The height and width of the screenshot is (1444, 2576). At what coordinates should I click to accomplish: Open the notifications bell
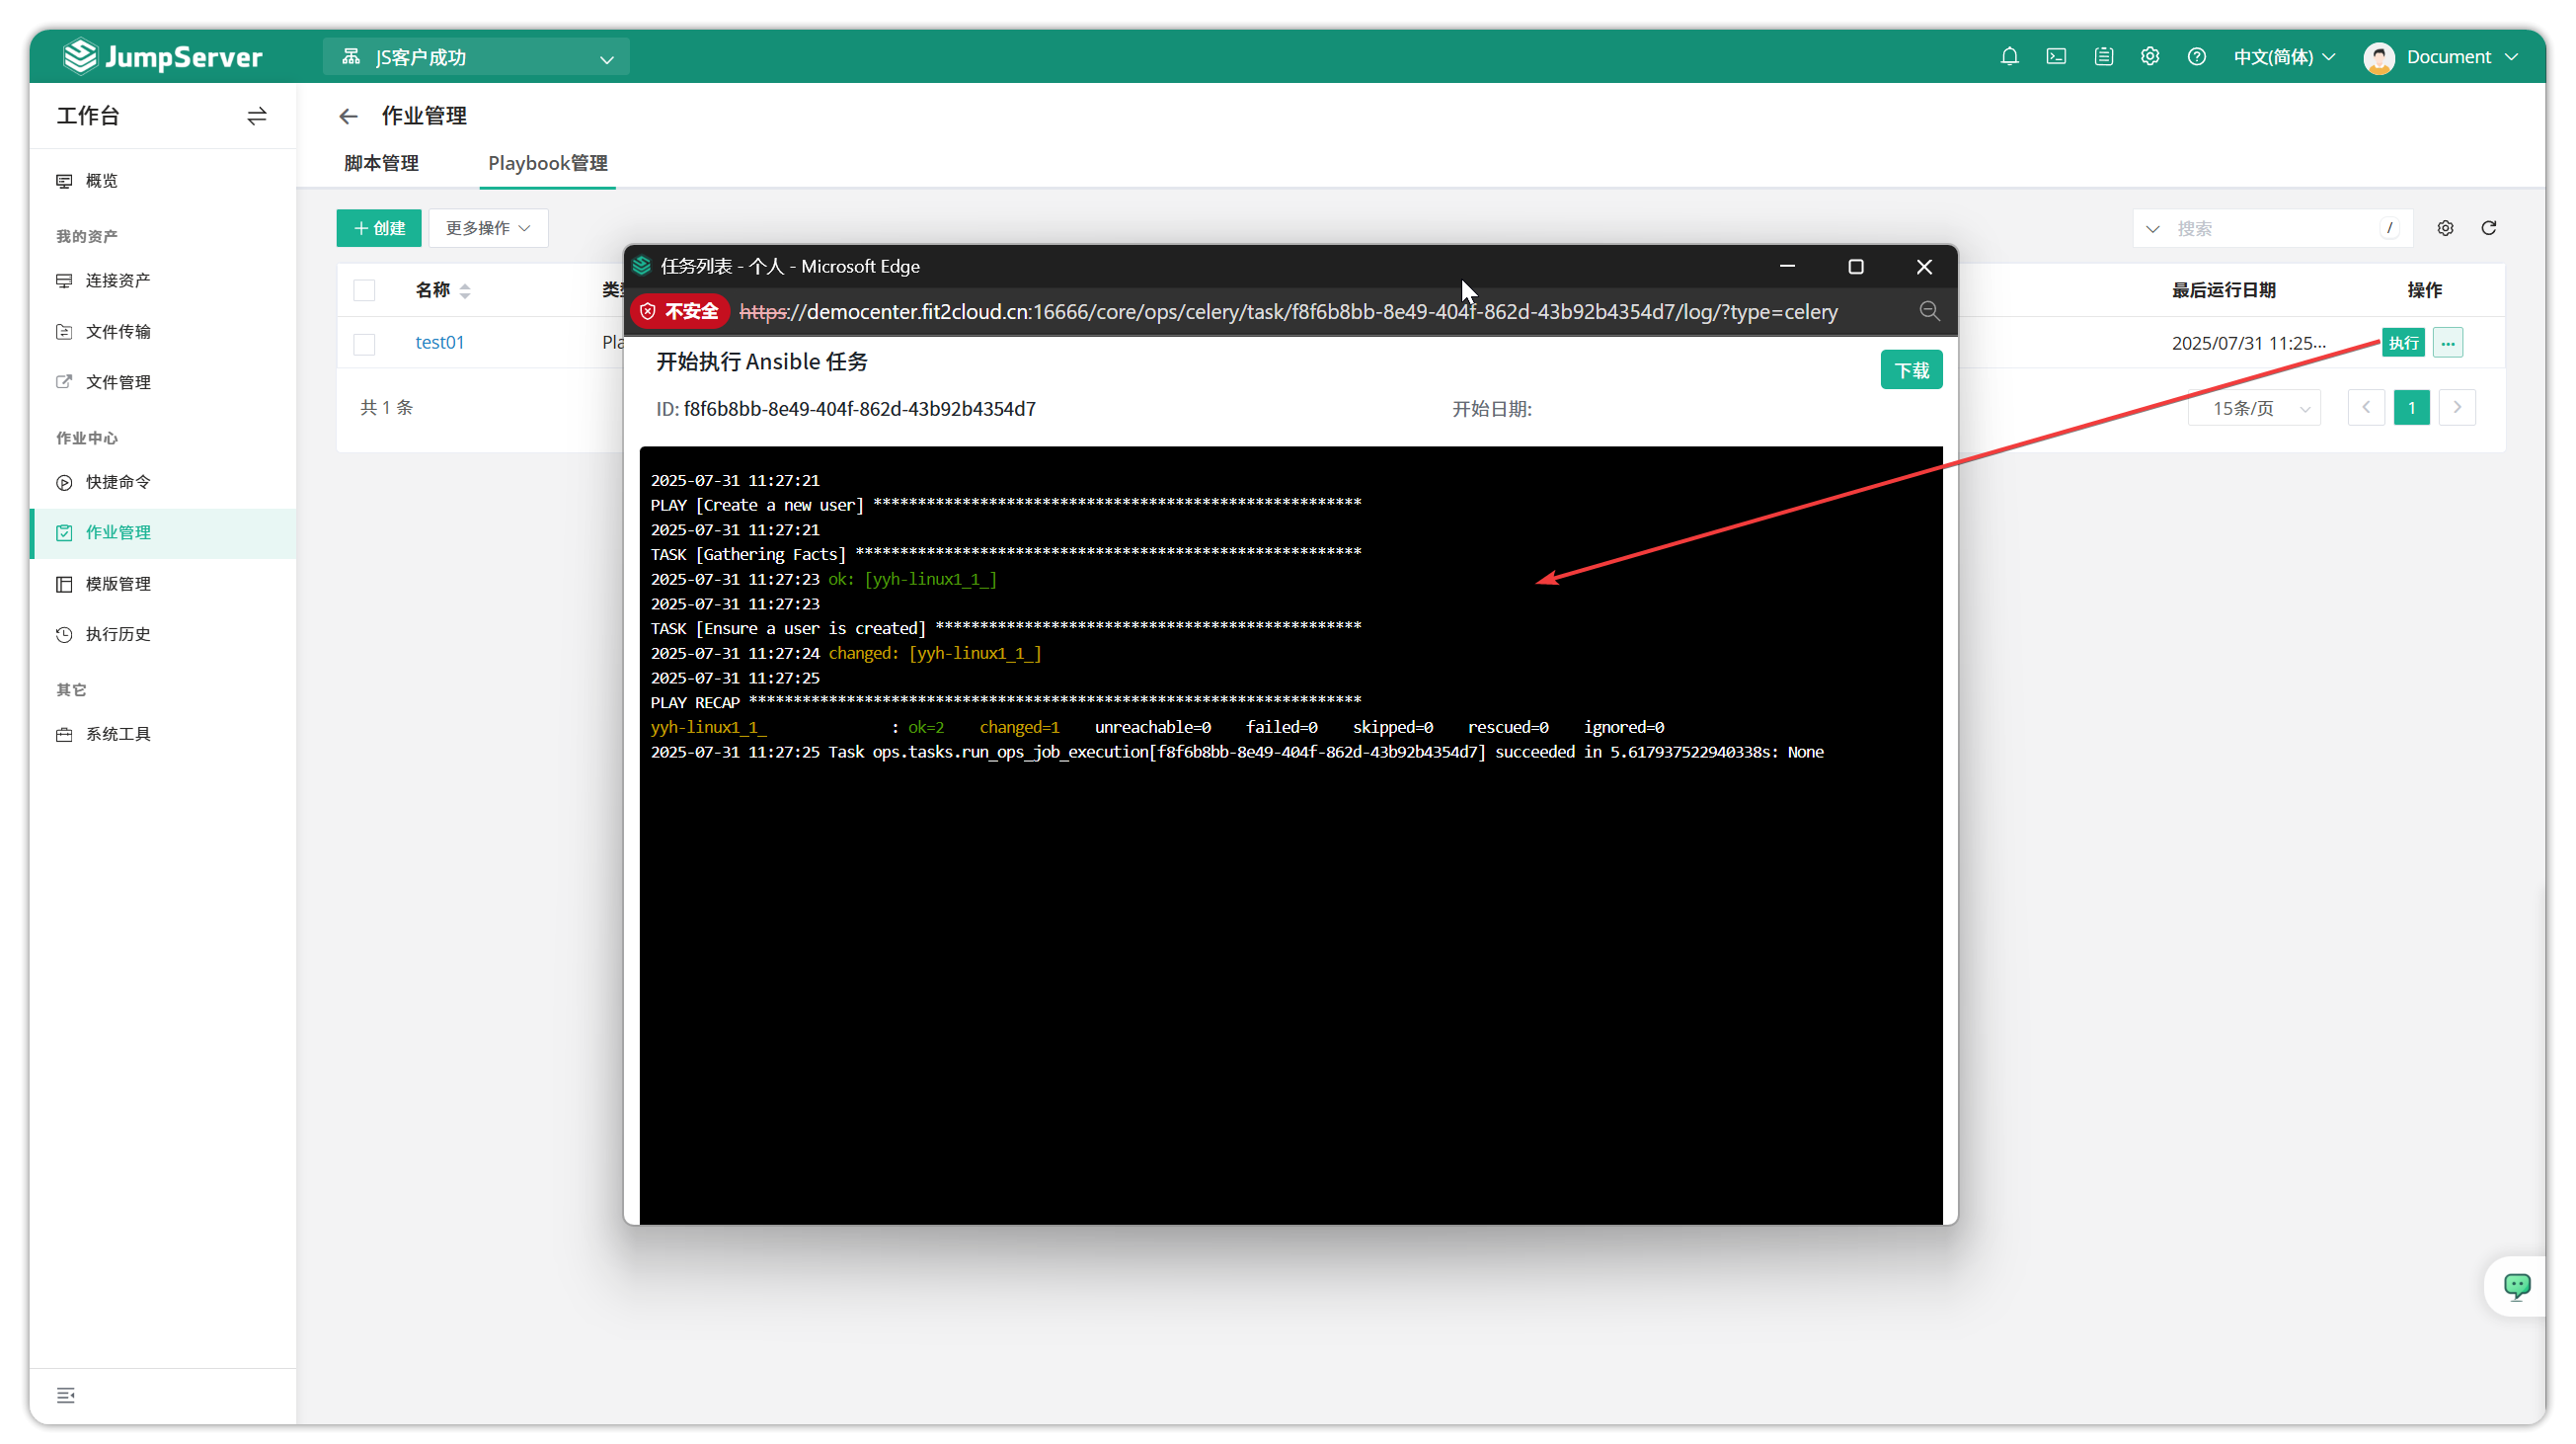tap(2009, 56)
